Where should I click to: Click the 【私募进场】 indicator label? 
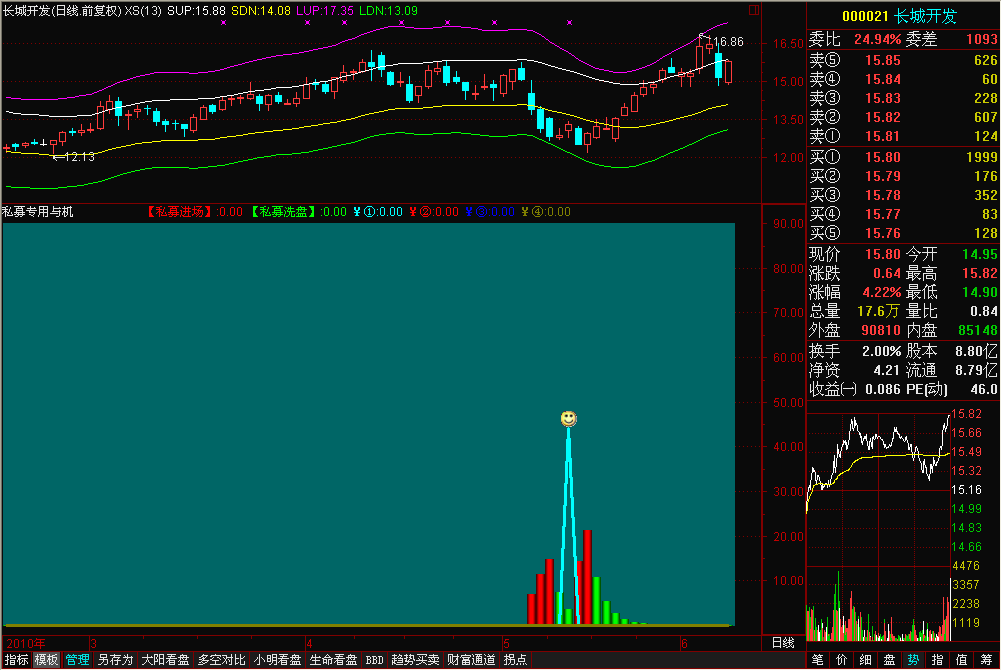click(x=179, y=212)
